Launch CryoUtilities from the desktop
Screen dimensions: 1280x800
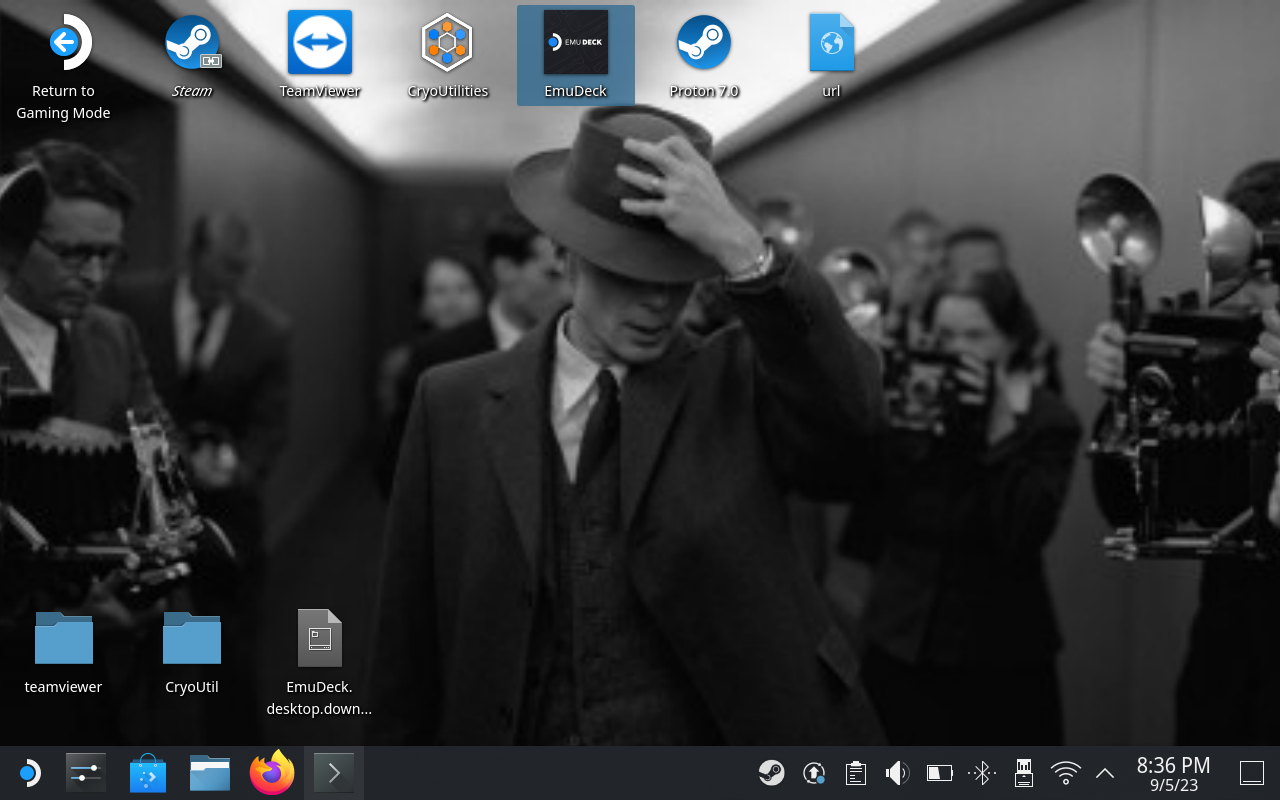tap(447, 45)
